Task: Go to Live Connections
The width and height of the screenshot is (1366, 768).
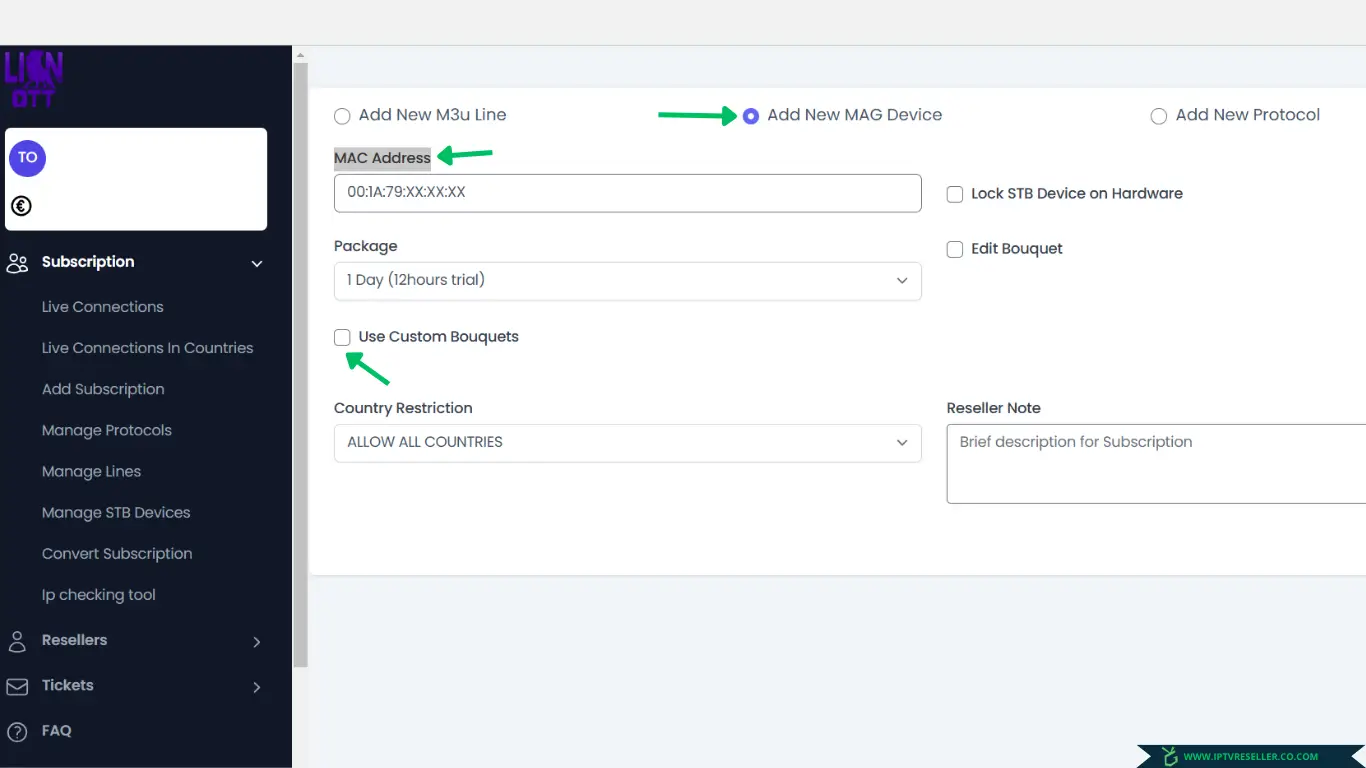Action: coord(103,307)
